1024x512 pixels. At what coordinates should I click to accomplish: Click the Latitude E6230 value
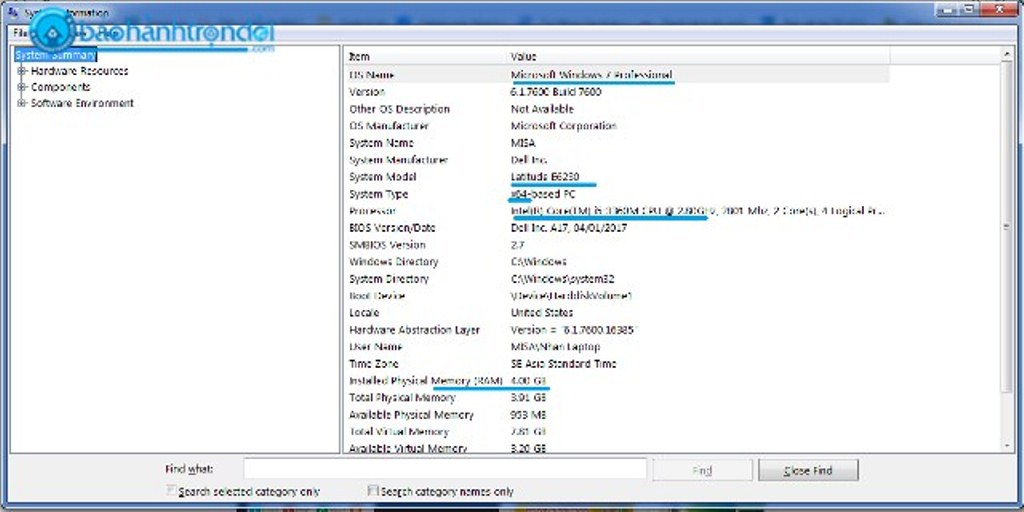(545, 177)
